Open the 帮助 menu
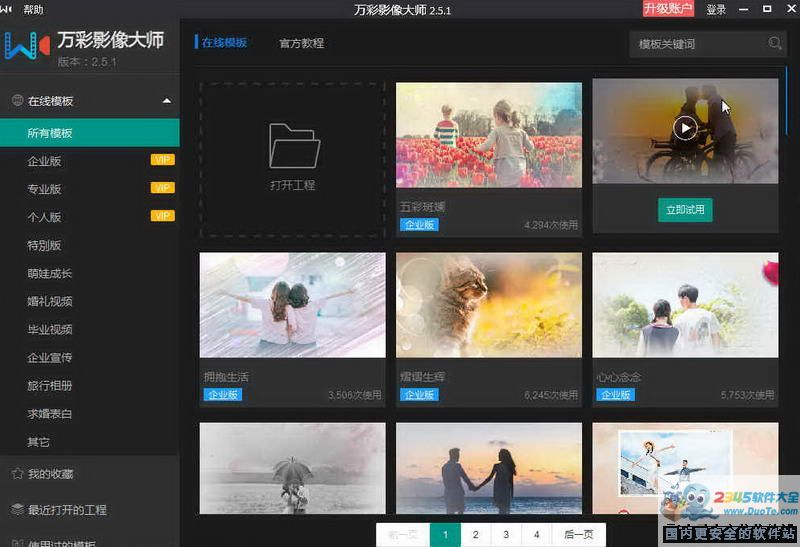This screenshot has width=800, height=547. (33, 9)
